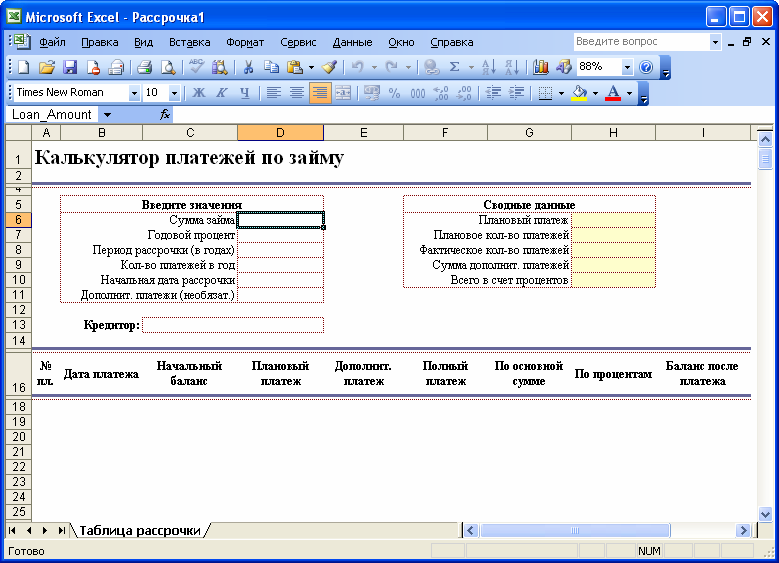Open the paste options arrow
This screenshot has height=563, width=779.
click(x=312, y=67)
